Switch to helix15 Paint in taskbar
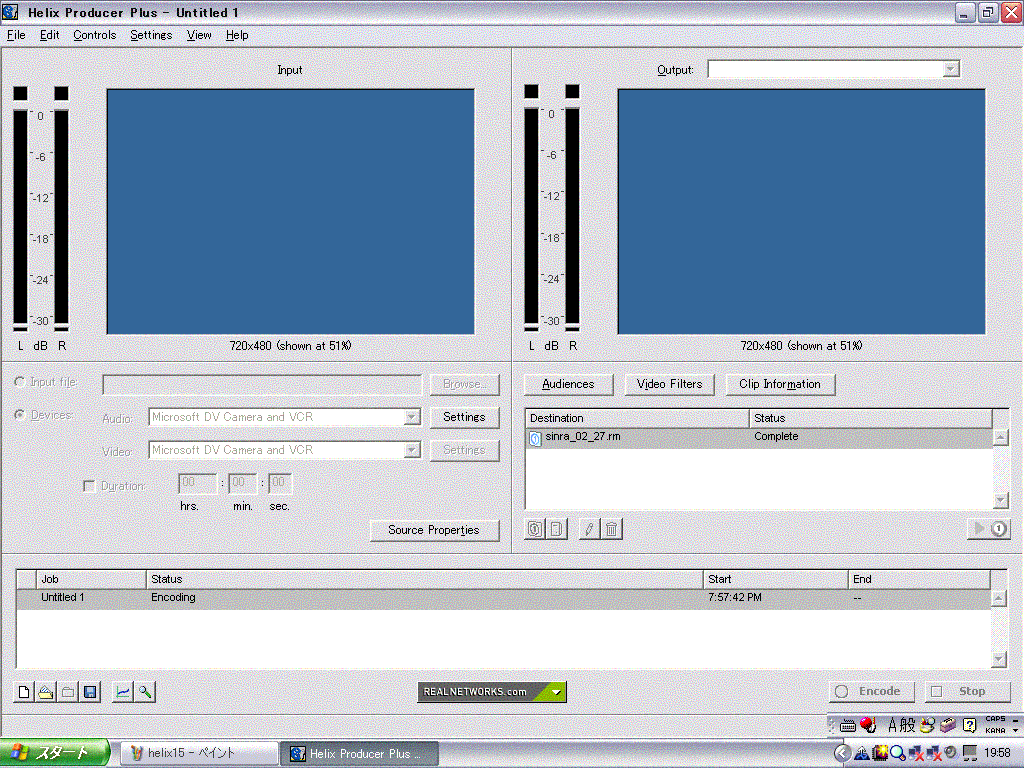 point(199,754)
